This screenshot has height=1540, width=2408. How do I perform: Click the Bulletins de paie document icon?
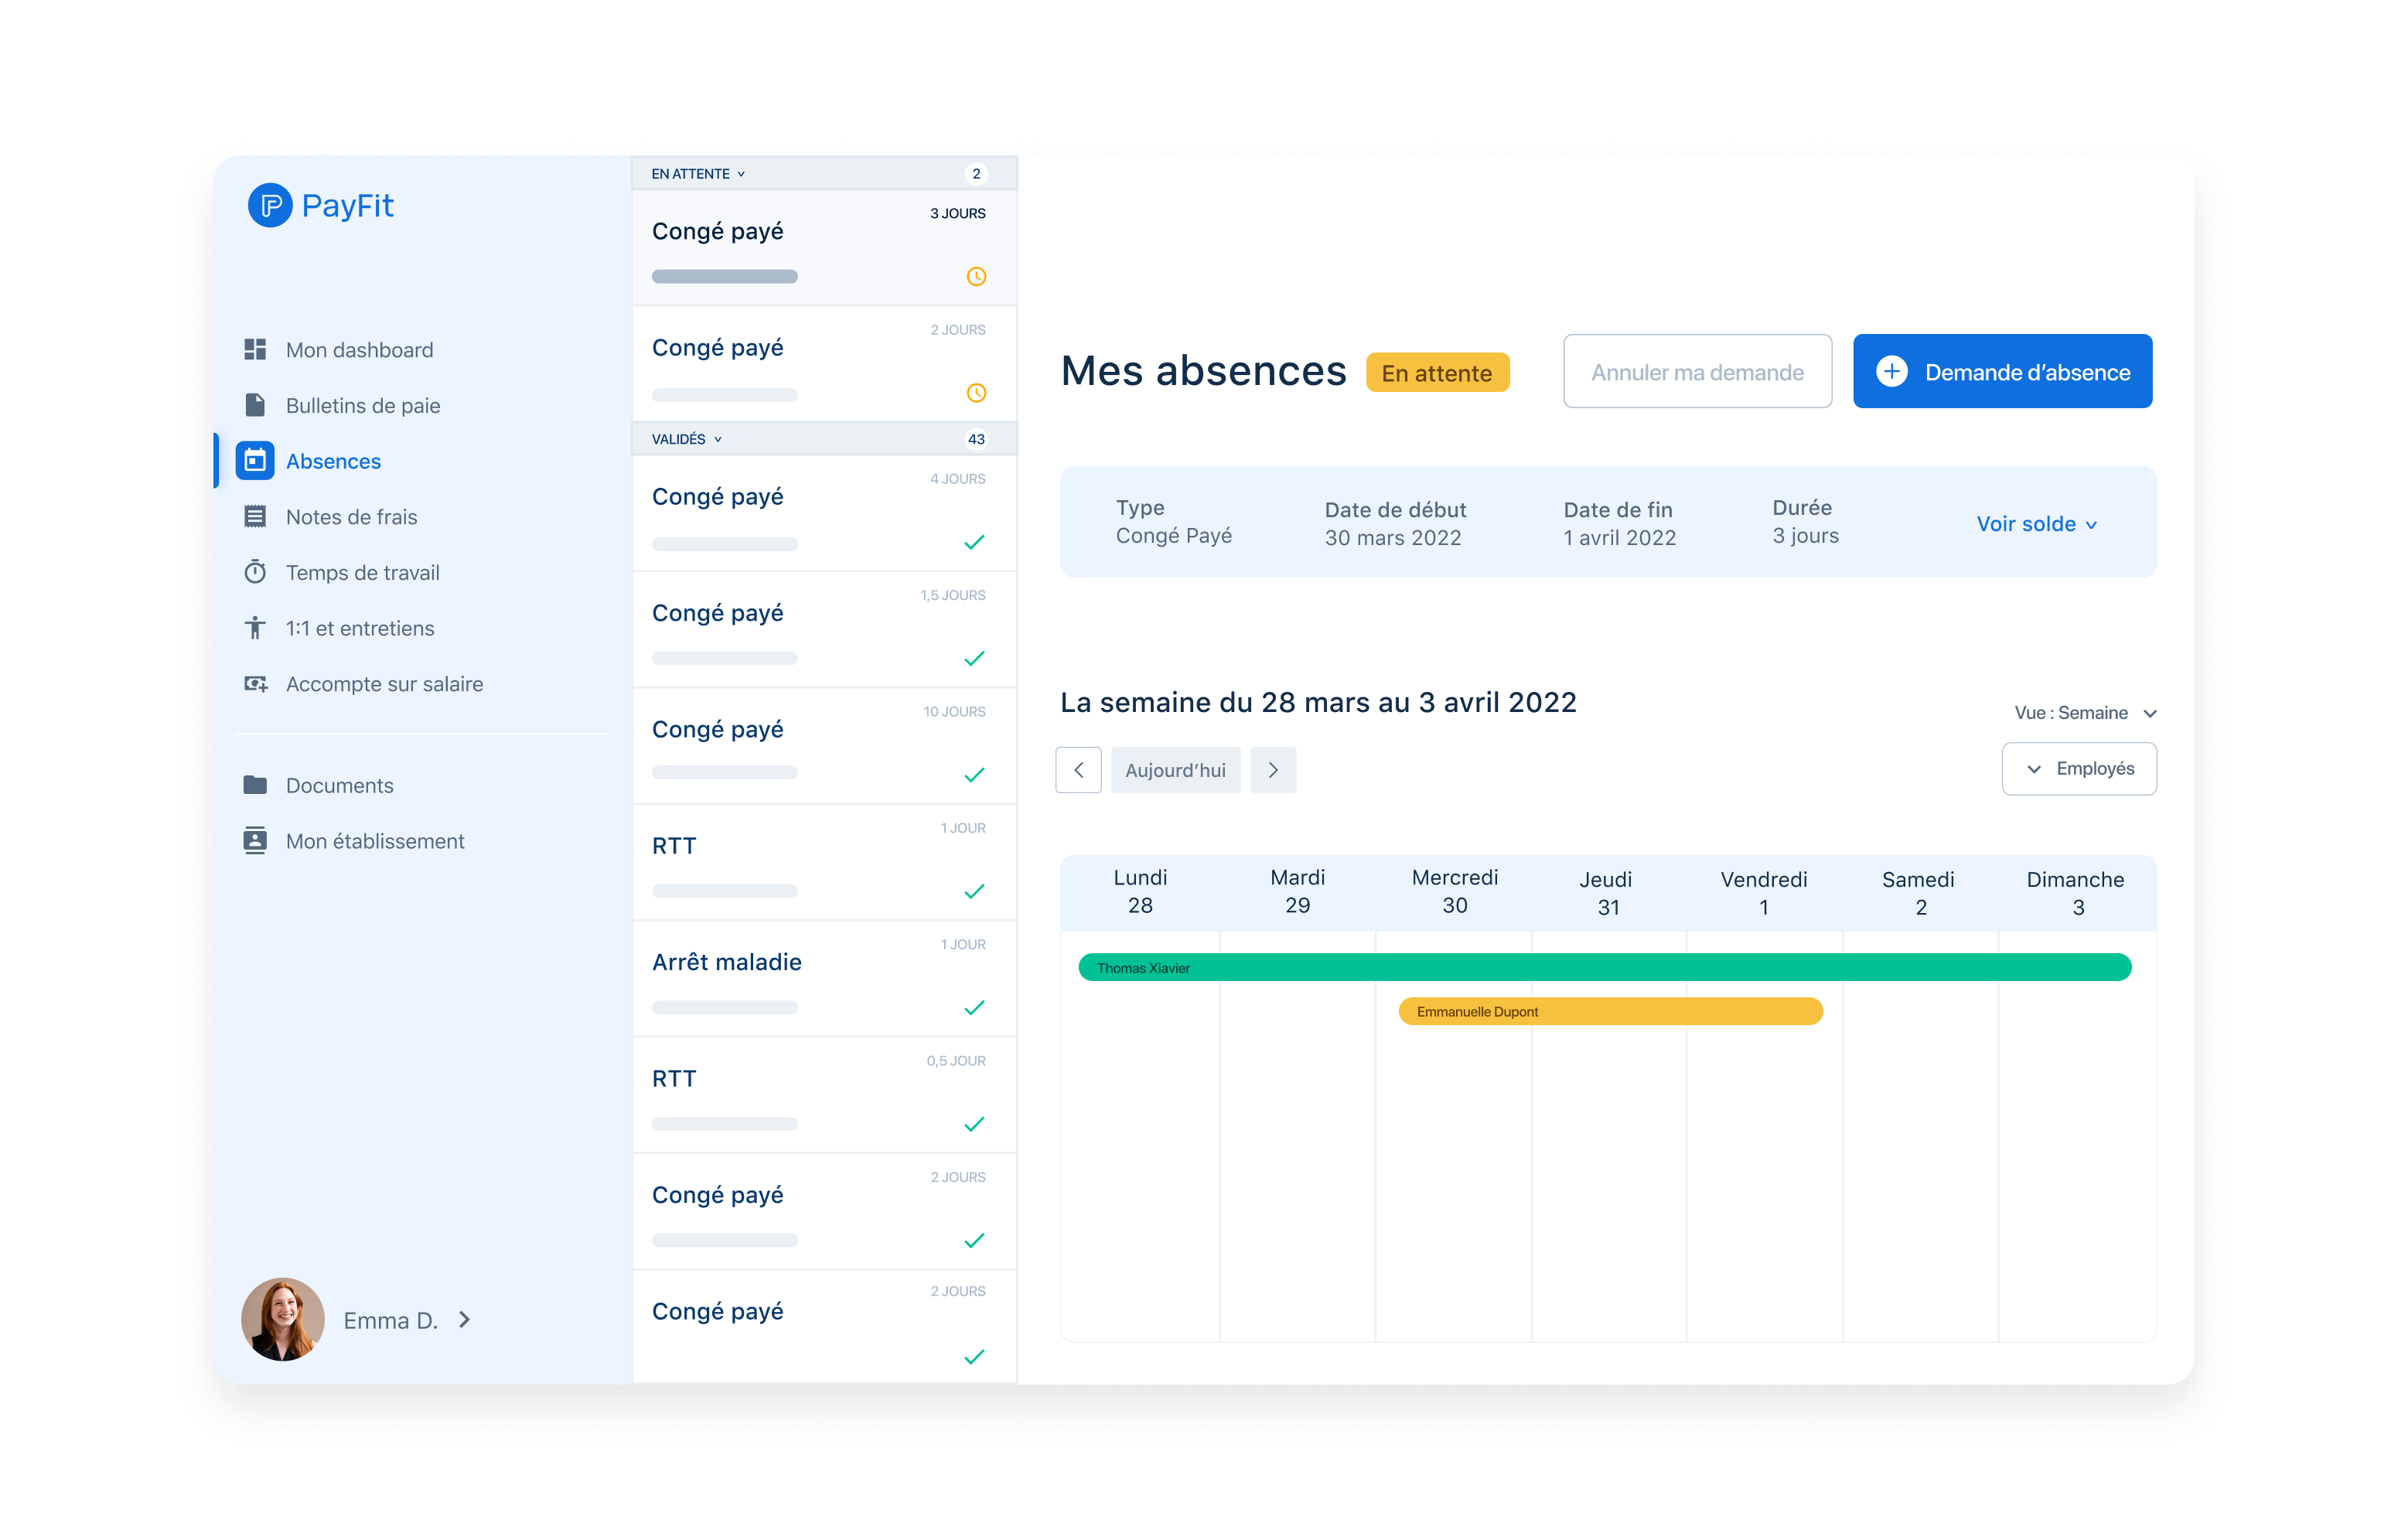pyautogui.click(x=255, y=405)
